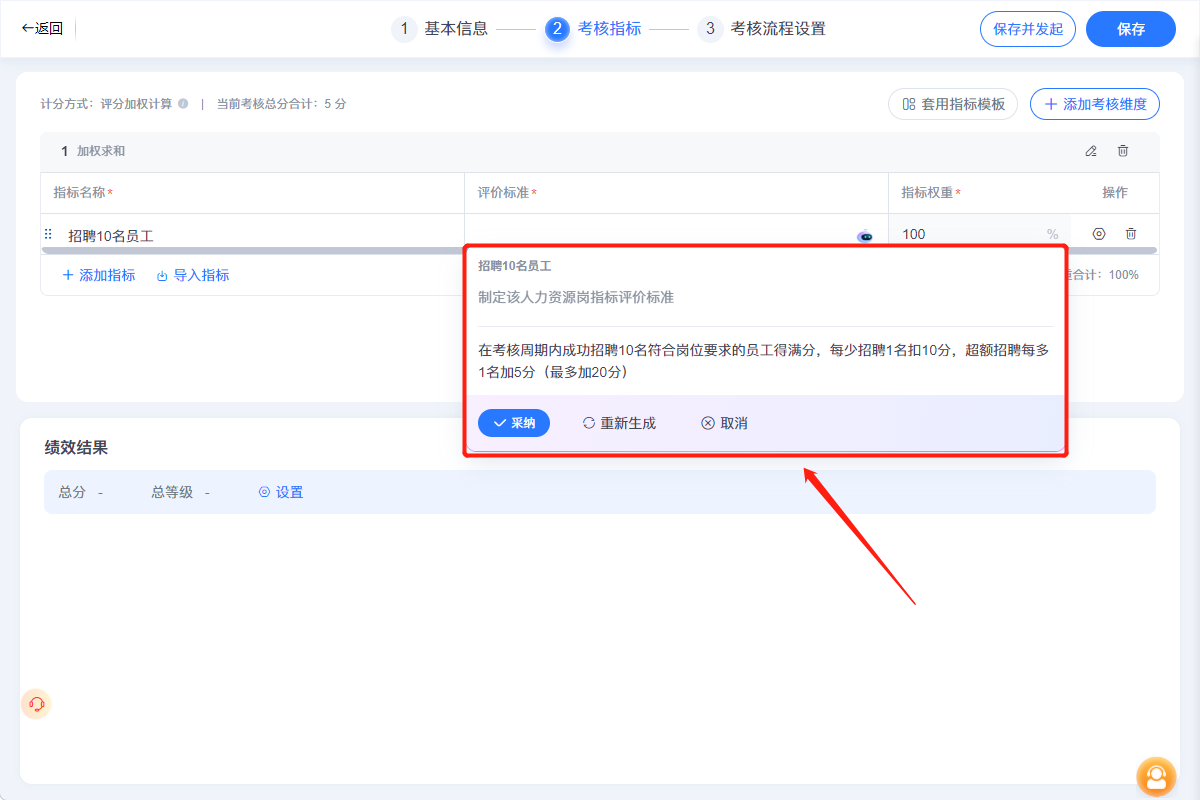The width and height of the screenshot is (1200, 800).
Task: Regenerate the standard with 重新生成
Action: [620, 423]
